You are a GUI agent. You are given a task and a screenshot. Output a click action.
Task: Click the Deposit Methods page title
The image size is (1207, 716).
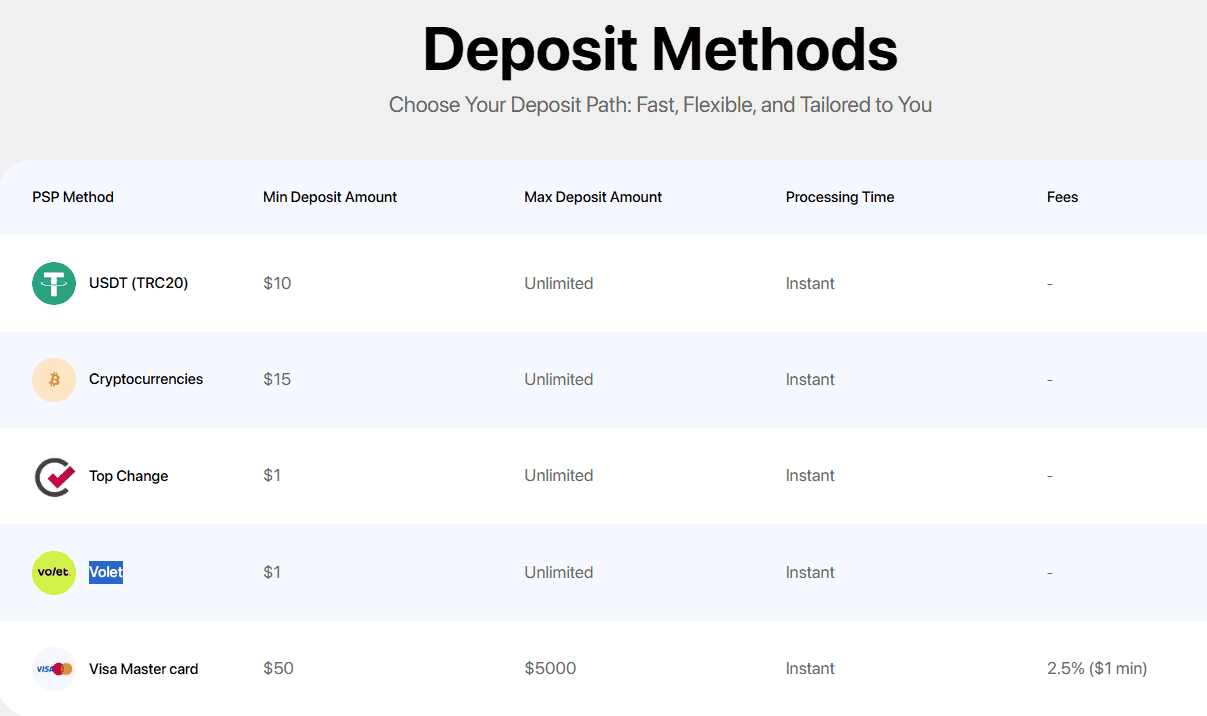(660, 48)
